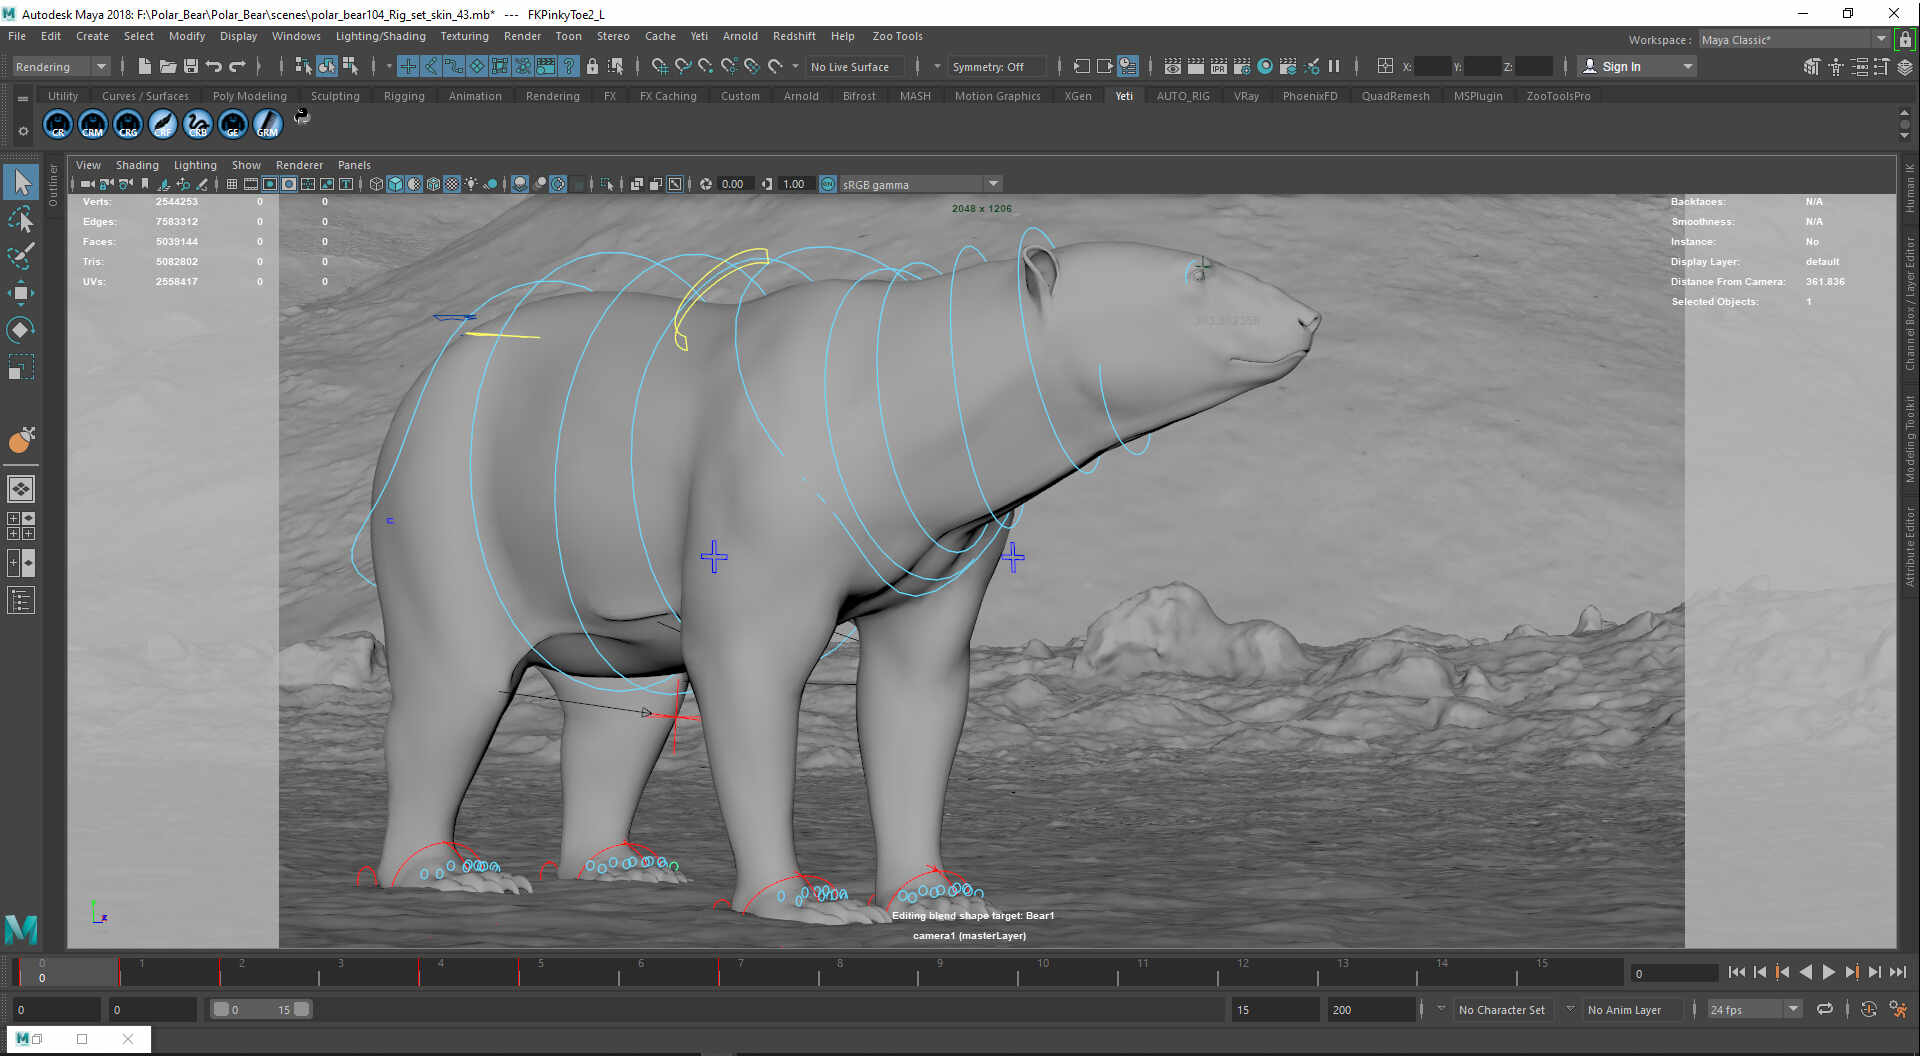Open the 24 fps frame rate dropdown
1920x1056 pixels.
pyautogui.click(x=1755, y=1009)
